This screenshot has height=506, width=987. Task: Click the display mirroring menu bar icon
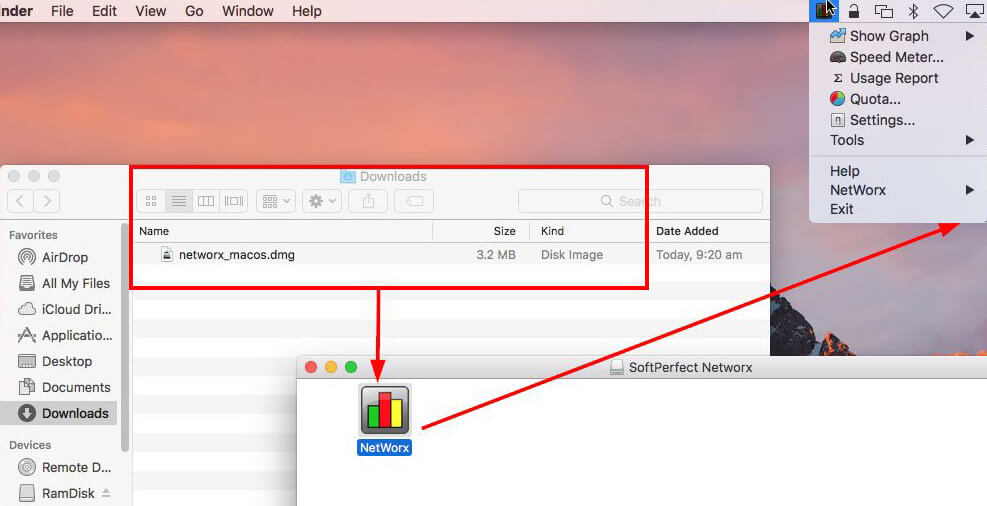(x=884, y=11)
